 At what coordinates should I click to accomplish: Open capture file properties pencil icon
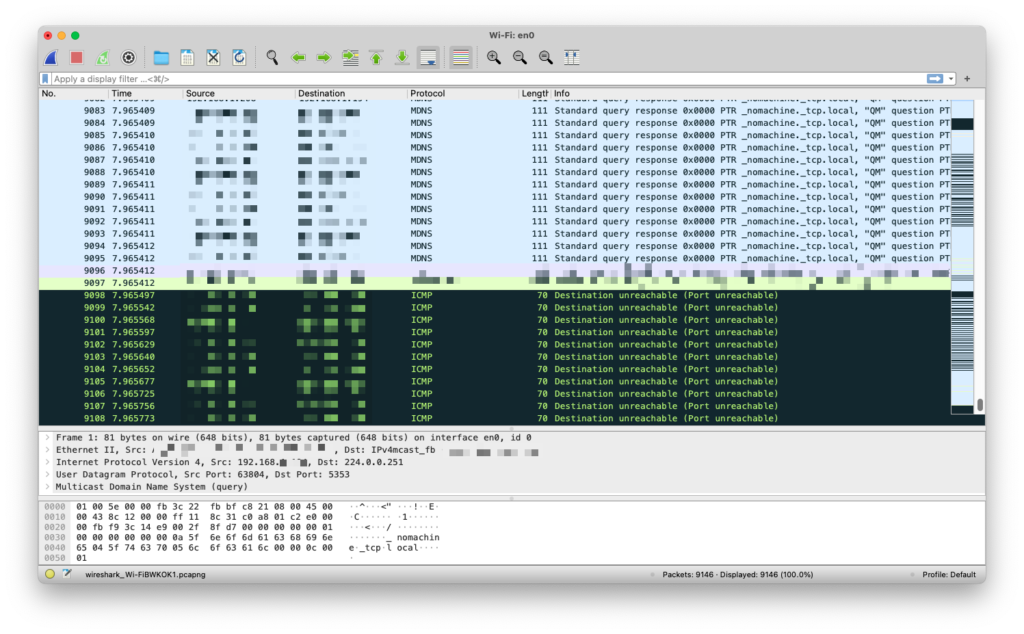67,575
